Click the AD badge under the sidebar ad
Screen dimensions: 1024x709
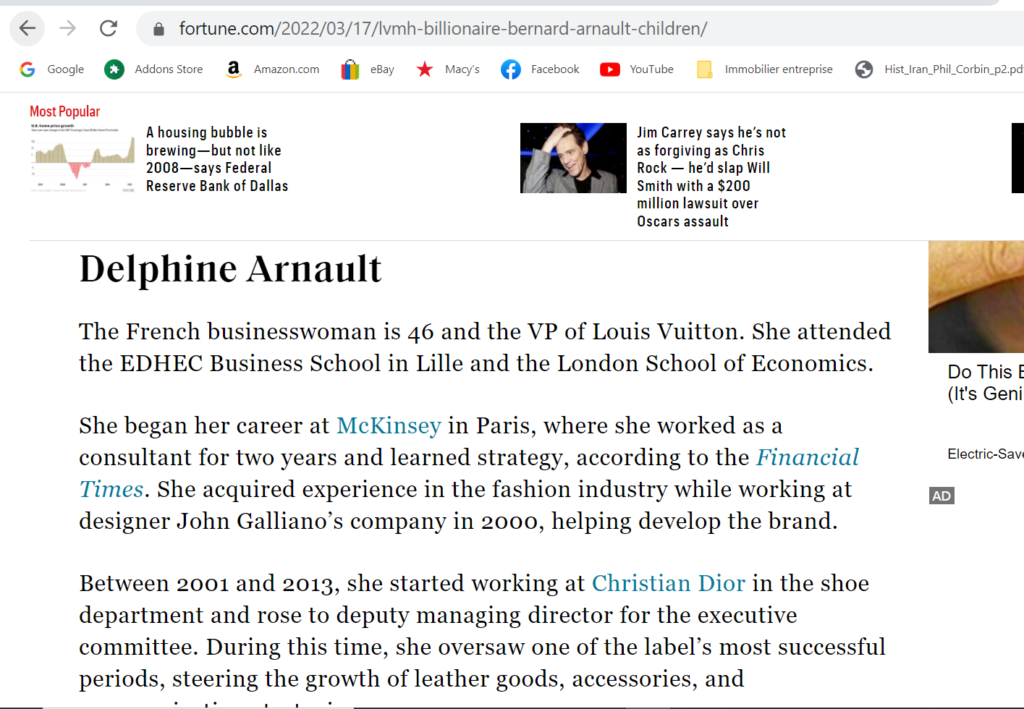coord(942,496)
